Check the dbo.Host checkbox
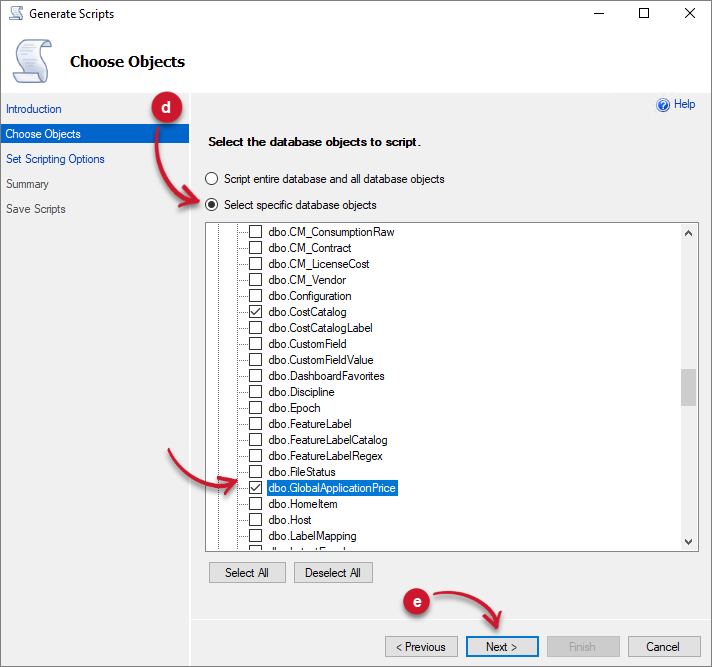Screen dimensions: 712x667 [x=256, y=519]
